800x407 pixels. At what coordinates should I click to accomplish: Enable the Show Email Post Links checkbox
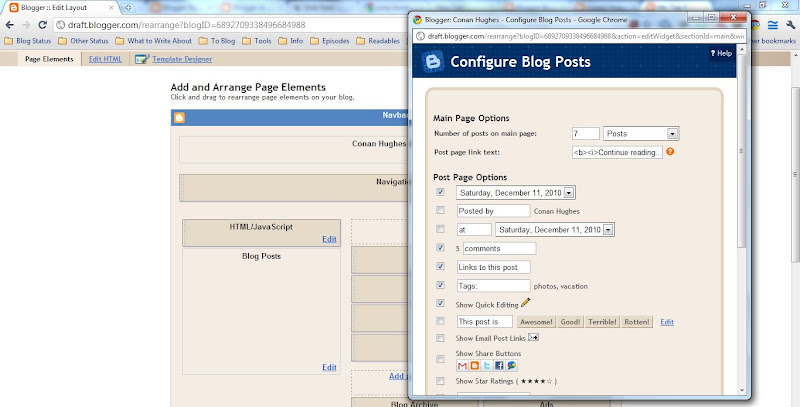[440, 338]
